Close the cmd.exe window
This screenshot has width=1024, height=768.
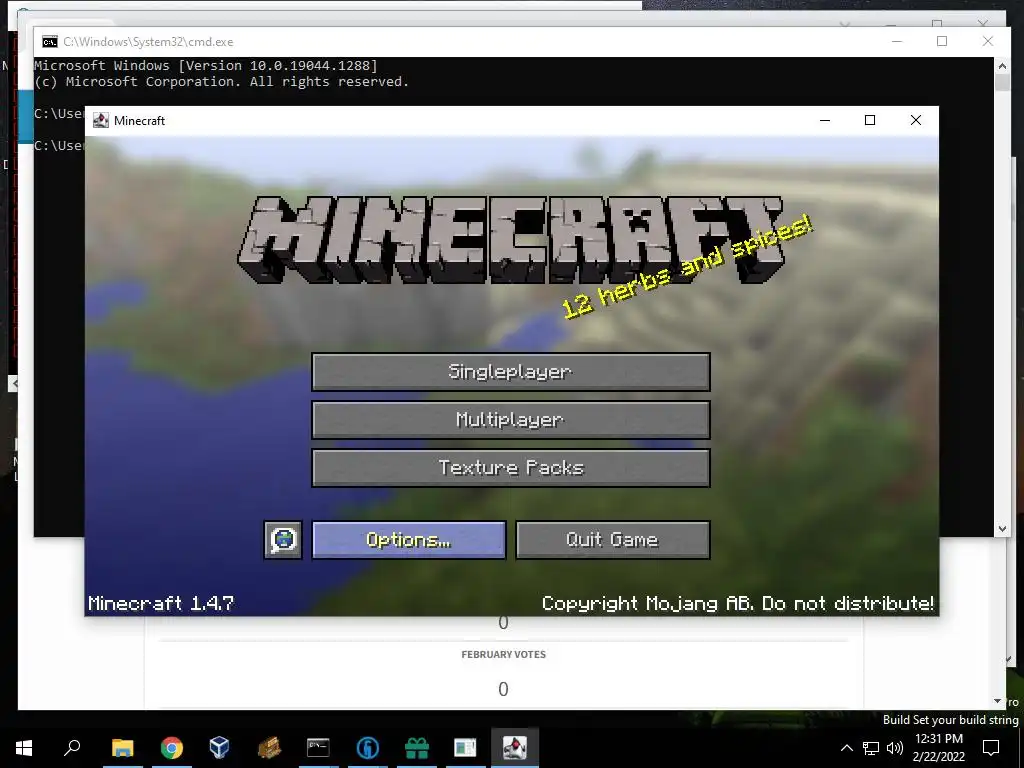tap(987, 41)
